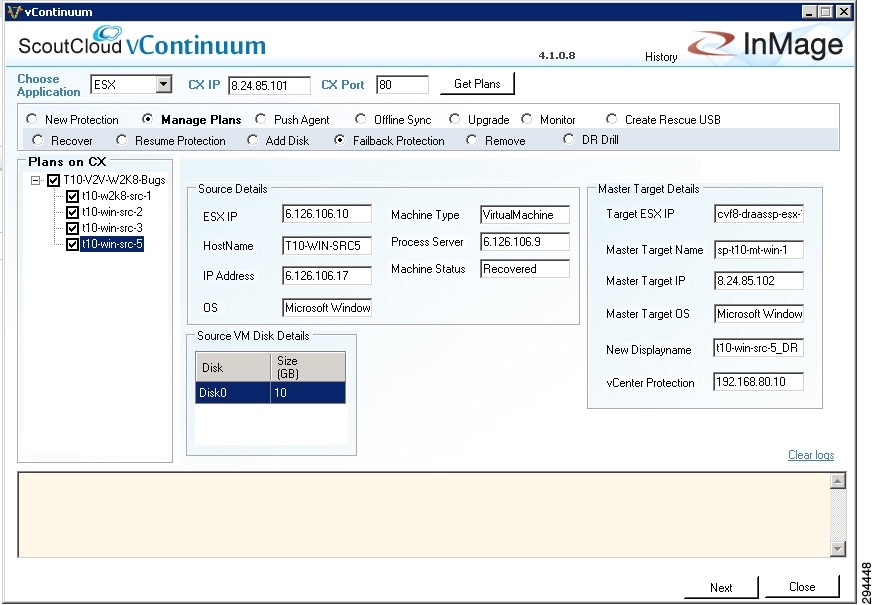The width and height of the screenshot is (872, 605).
Task: Click the log scrollbar down arrow
Action: [x=838, y=549]
